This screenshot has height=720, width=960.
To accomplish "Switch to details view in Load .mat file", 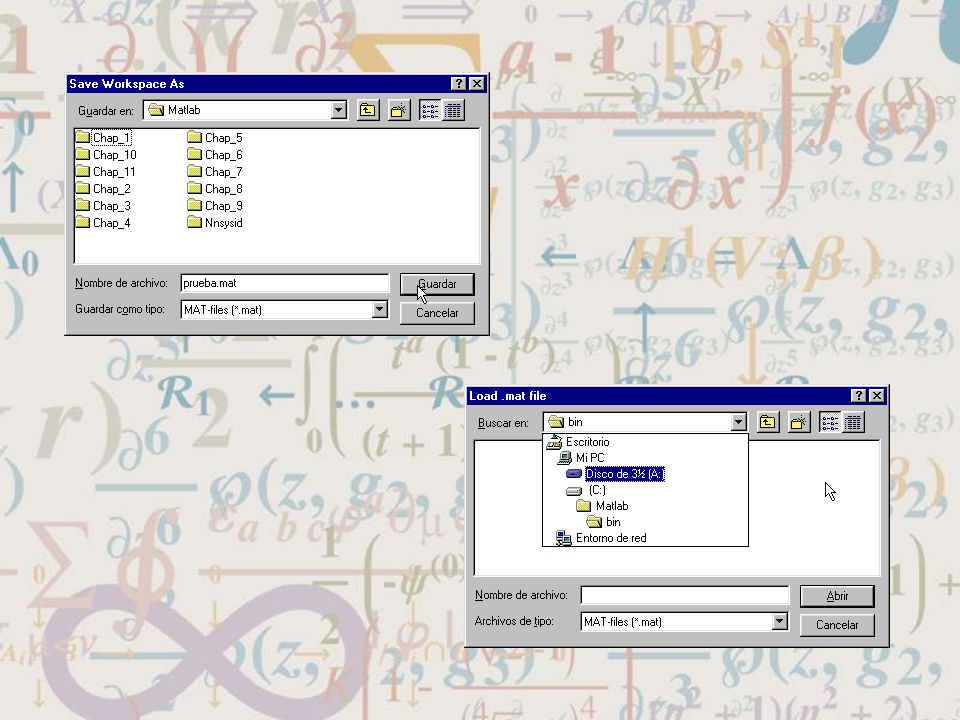I will 853,422.
